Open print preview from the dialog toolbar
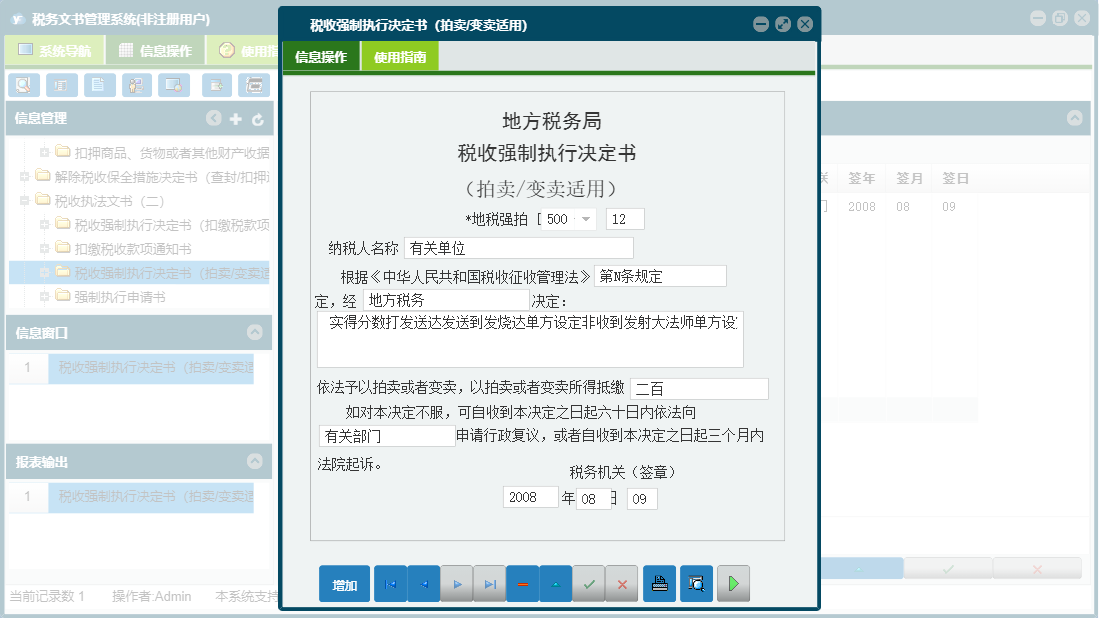 696,583
